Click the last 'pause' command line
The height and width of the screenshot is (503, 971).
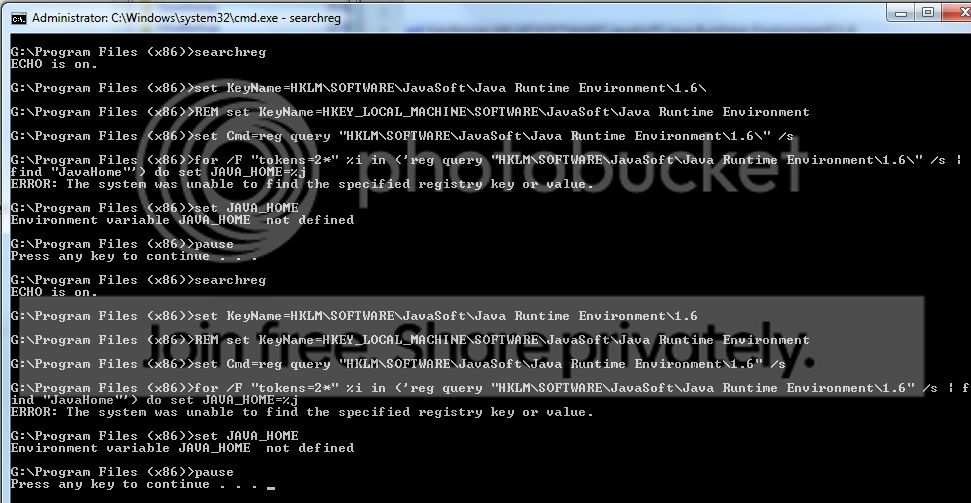[122, 472]
